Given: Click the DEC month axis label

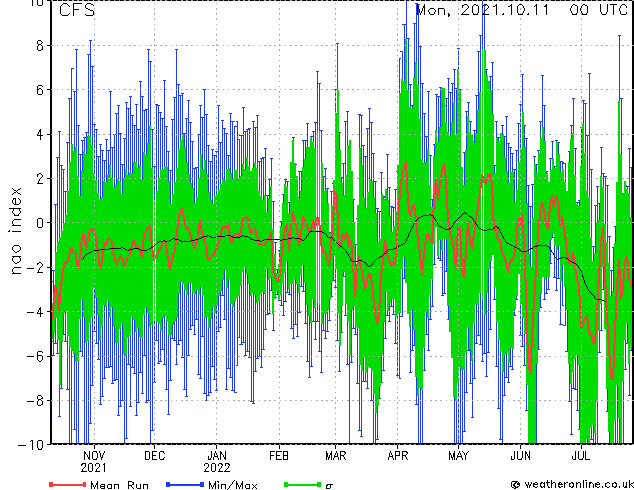Looking at the screenshot, I should tap(154, 456).
